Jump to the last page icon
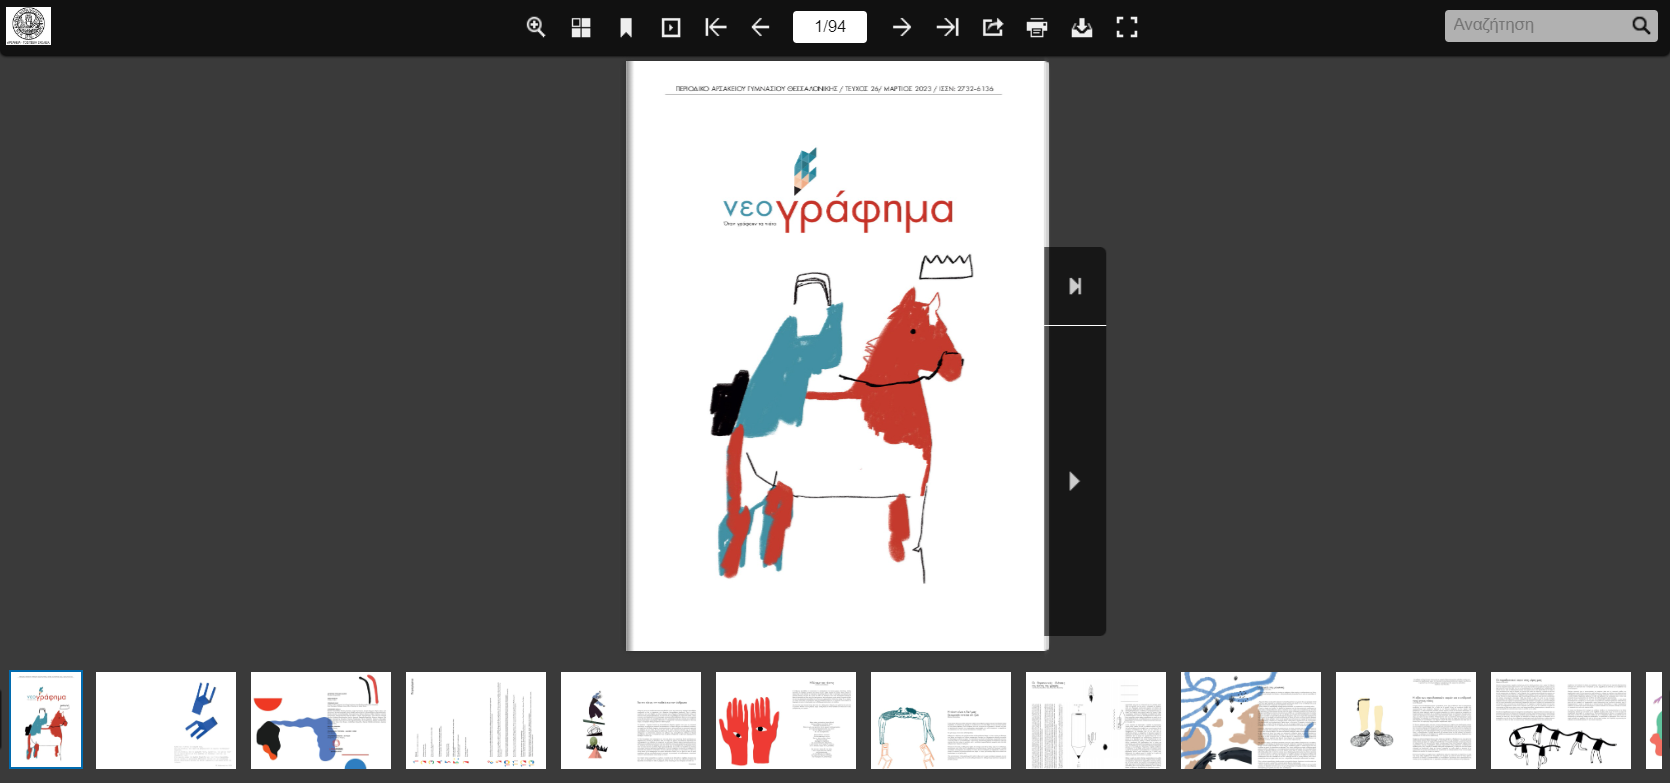 point(947,27)
